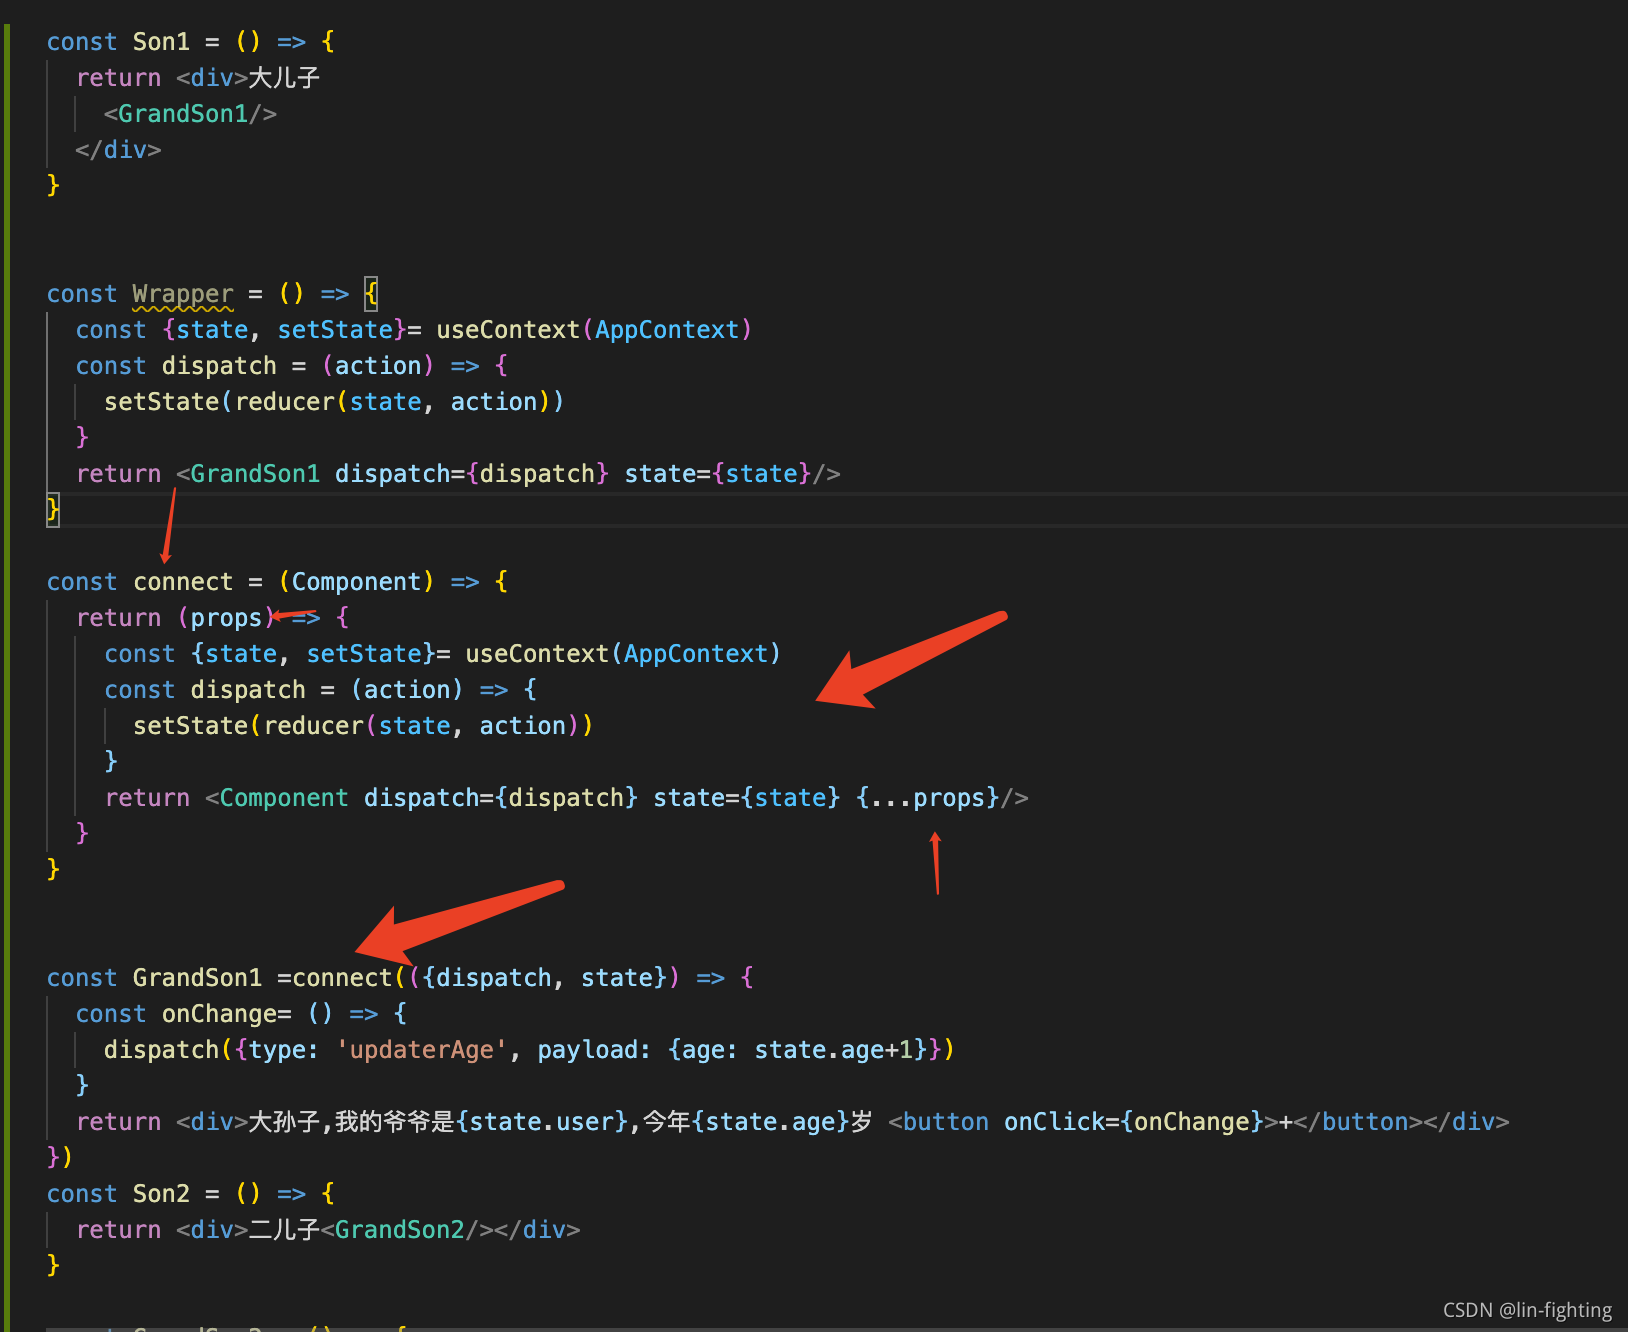Click the '(props)' parameter in connect
Screen dimensions: 1628x1332
click(x=226, y=618)
